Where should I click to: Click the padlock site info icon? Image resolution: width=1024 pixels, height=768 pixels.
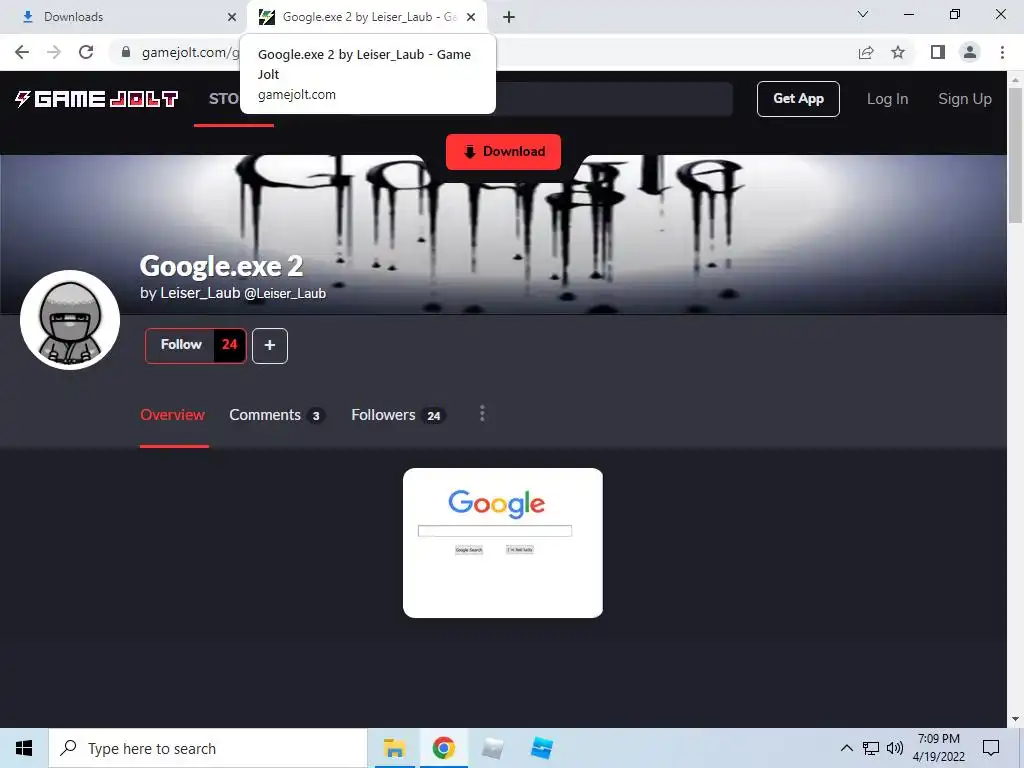[x=126, y=52]
